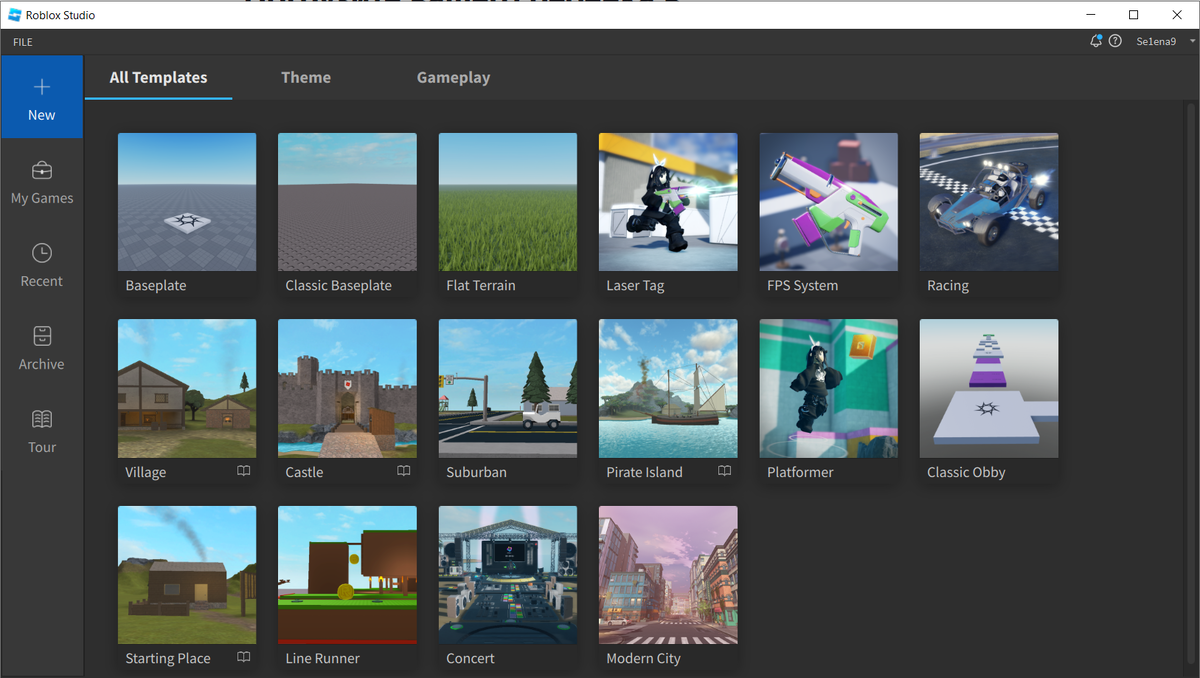Click the Laser Tag label text

[x=635, y=286]
